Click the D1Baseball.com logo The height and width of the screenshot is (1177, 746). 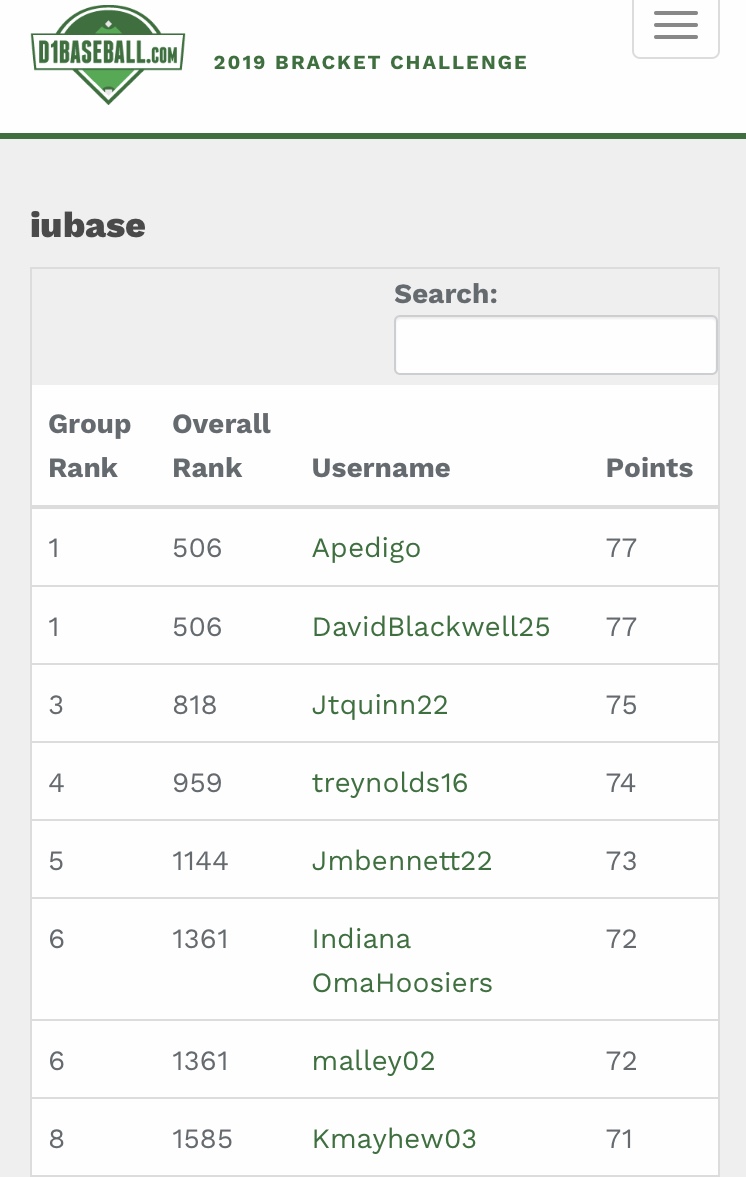coord(107,53)
